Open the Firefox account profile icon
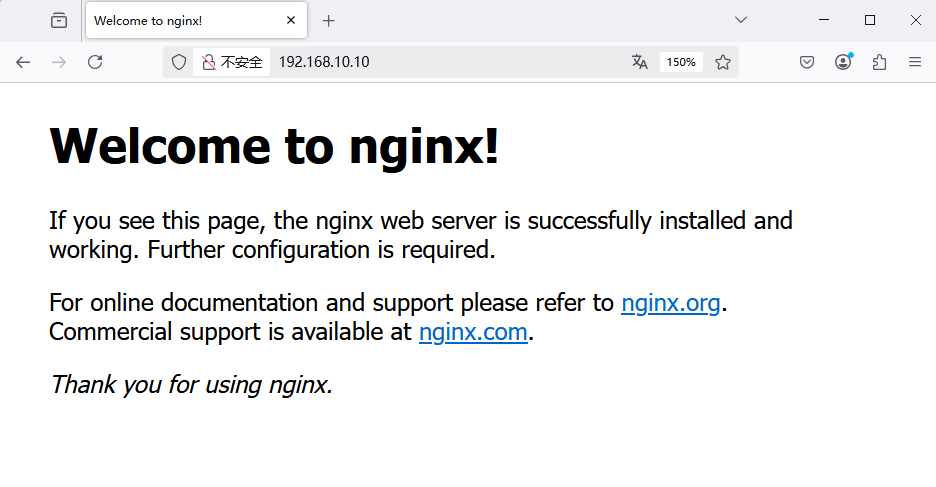Screen dimensions: 936x487 843,62
